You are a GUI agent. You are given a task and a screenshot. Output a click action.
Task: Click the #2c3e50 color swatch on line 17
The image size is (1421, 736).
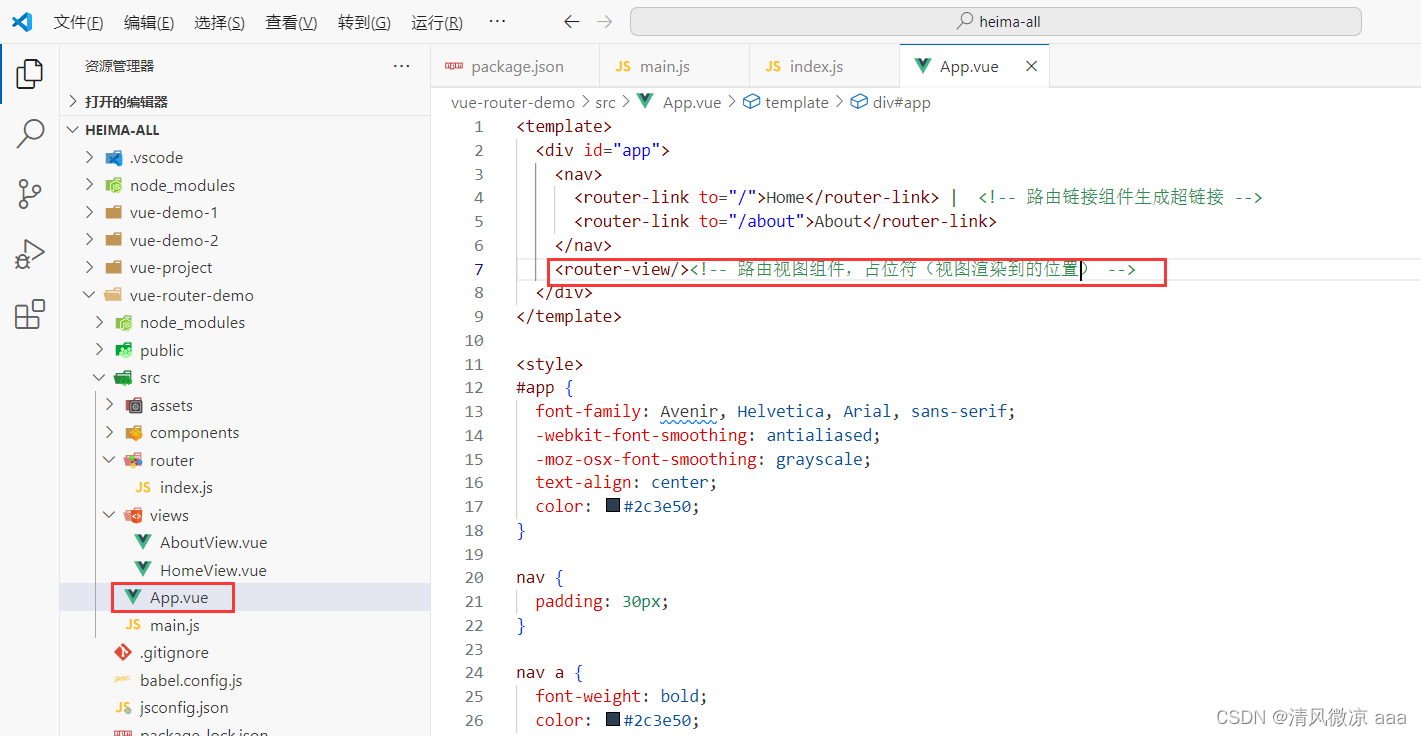tap(613, 506)
